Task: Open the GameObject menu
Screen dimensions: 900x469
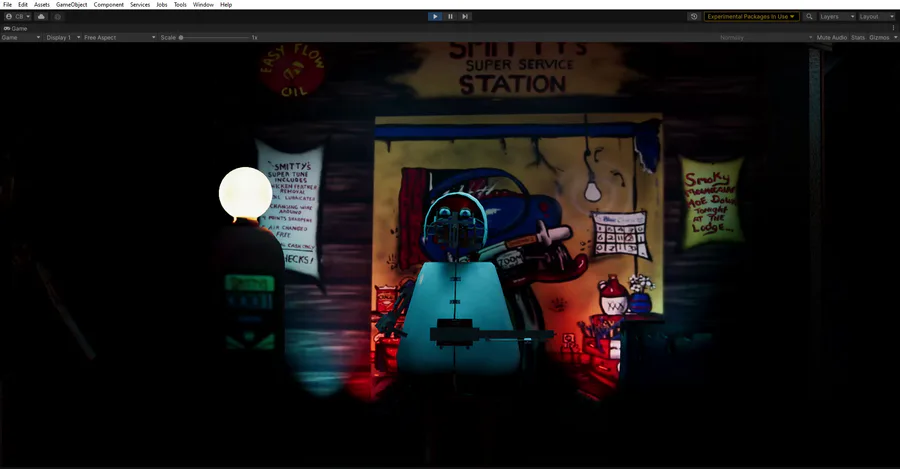Action: [x=72, y=5]
